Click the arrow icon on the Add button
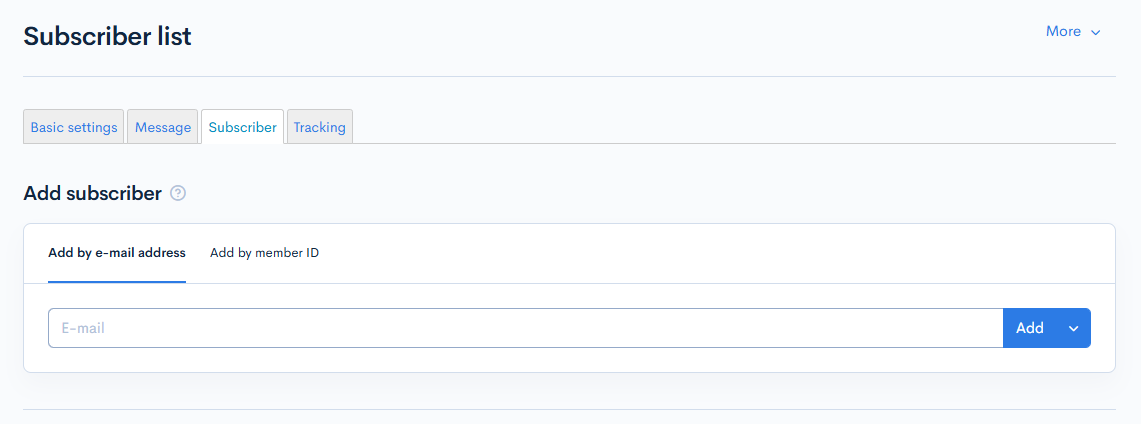This screenshot has height=424, width=1141. pos(1073,328)
